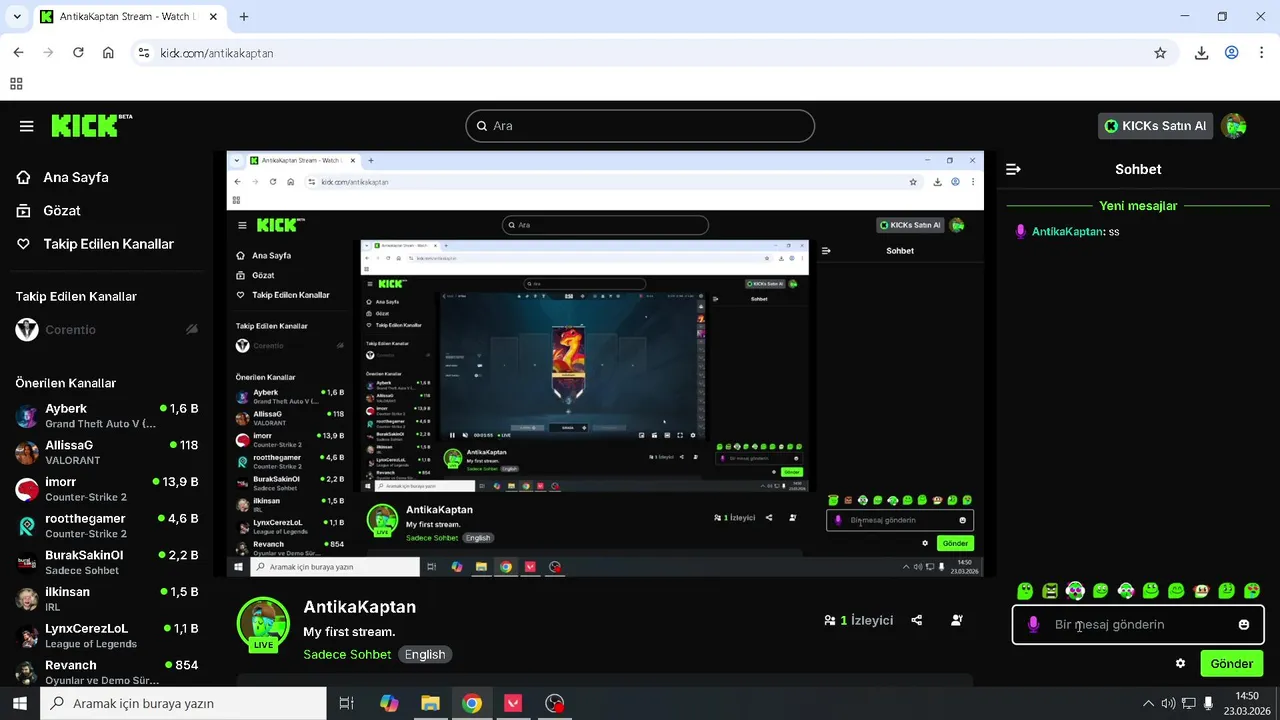The image size is (1280, 720).
Task: Open the user avatar menu in header
Action: coord(1235,126)
